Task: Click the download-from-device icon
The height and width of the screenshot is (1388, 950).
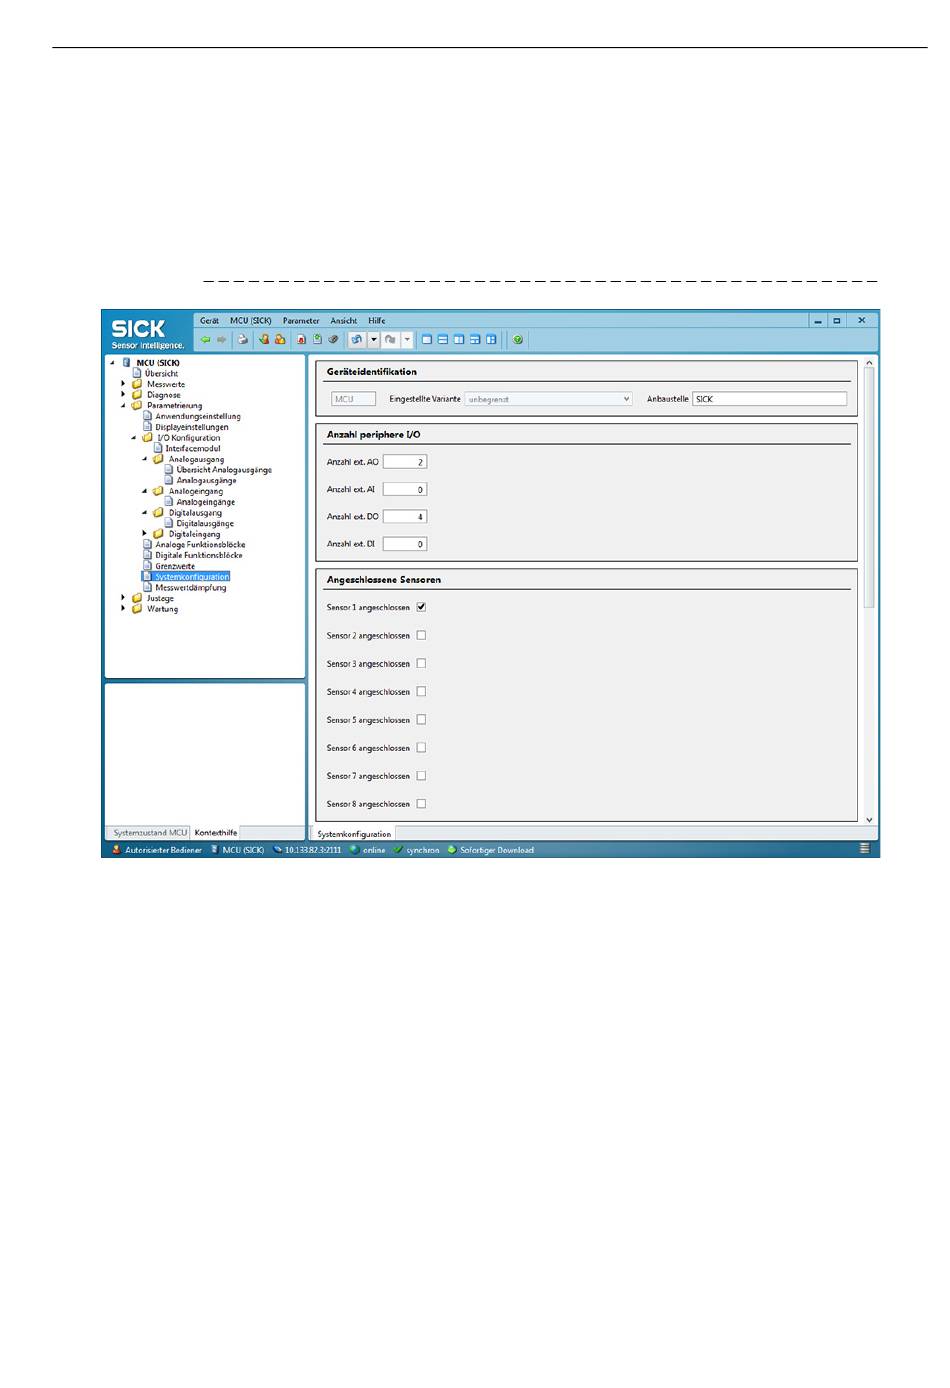Action: 390,340
